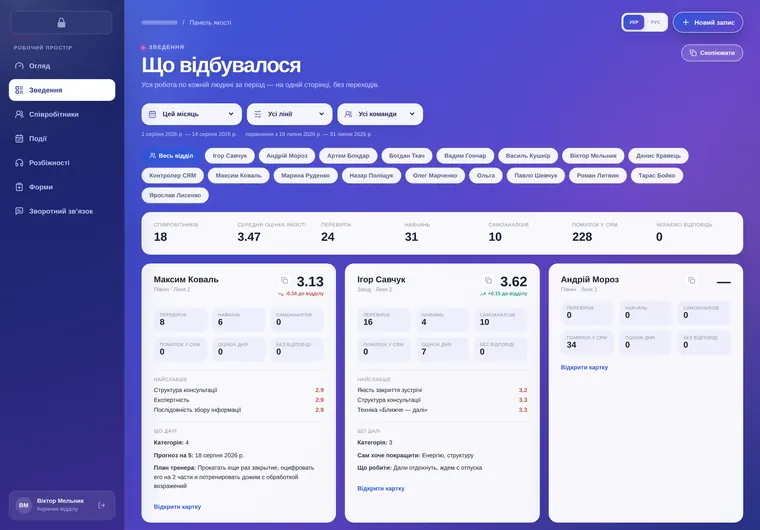Click people icon in Усі команди dropdown
This screenshot has height=530, width=760.
tap(348, 114)
